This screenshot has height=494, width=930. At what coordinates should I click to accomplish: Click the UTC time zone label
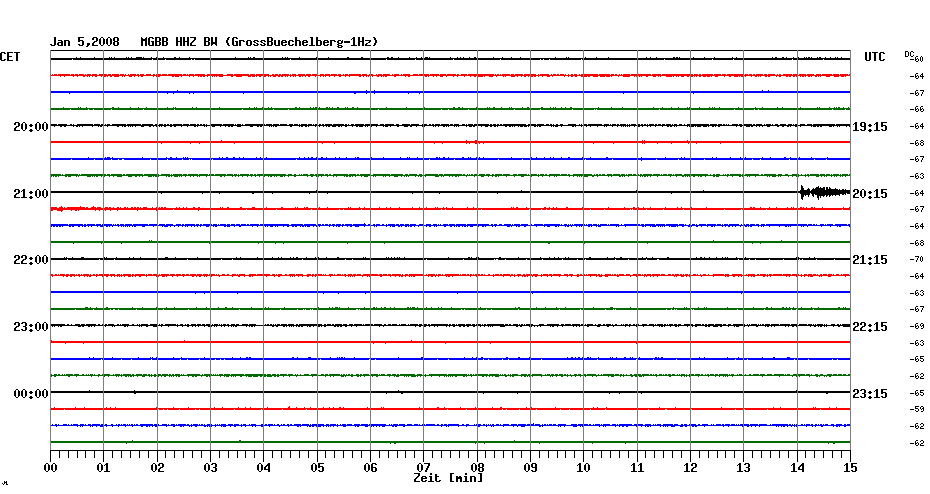pyautogui.click(x=875, y=57)
